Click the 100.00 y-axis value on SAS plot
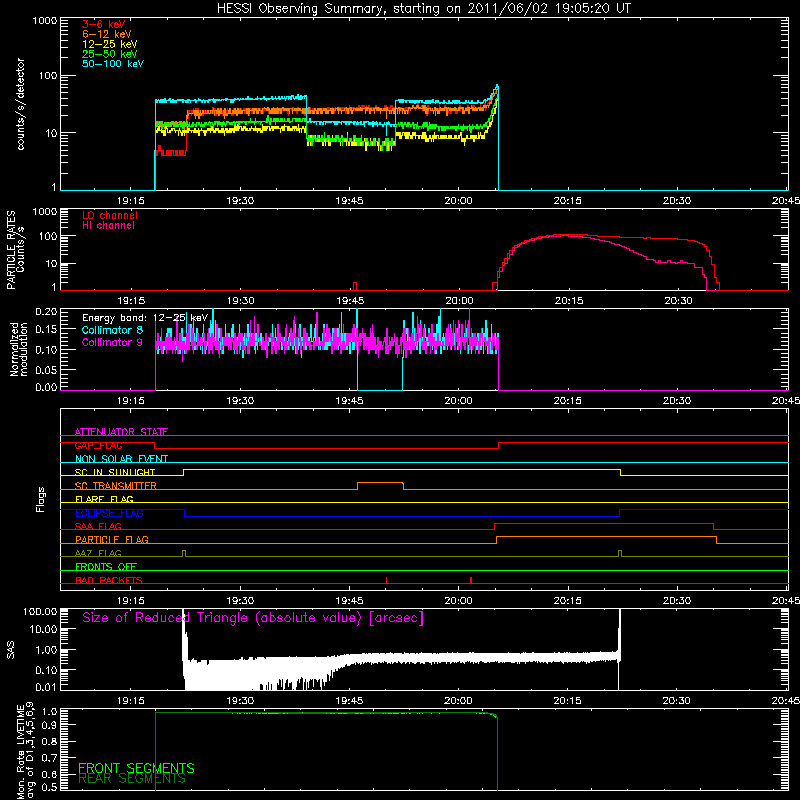The width and height of the screenshot is (800, 800). pyautogui.click(x=40, y=612)
